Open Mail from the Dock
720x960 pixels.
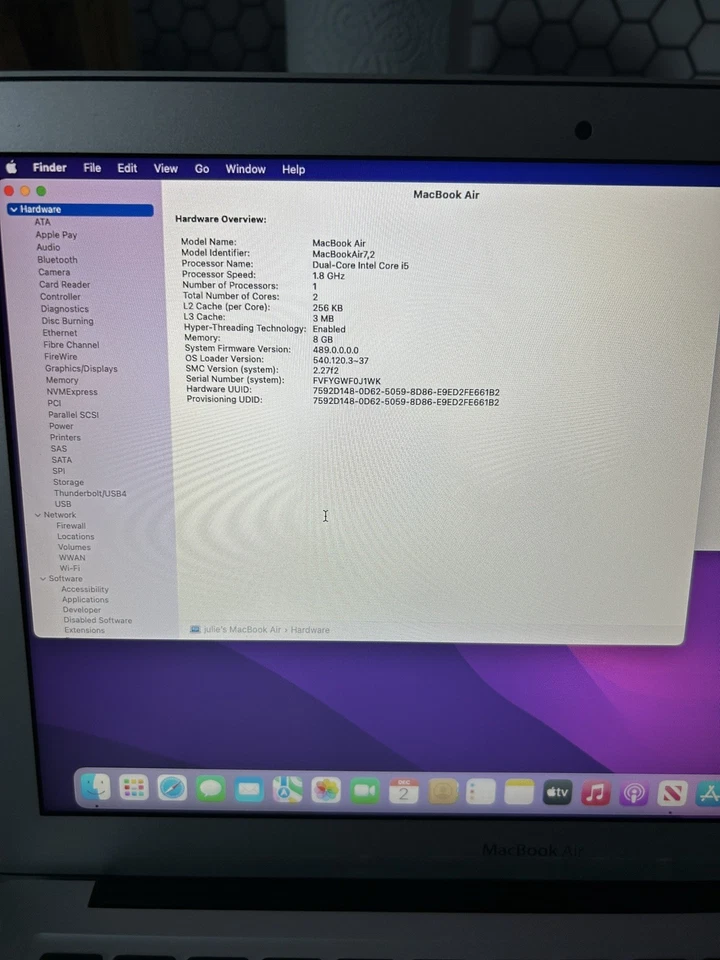(x=249, y=789)
